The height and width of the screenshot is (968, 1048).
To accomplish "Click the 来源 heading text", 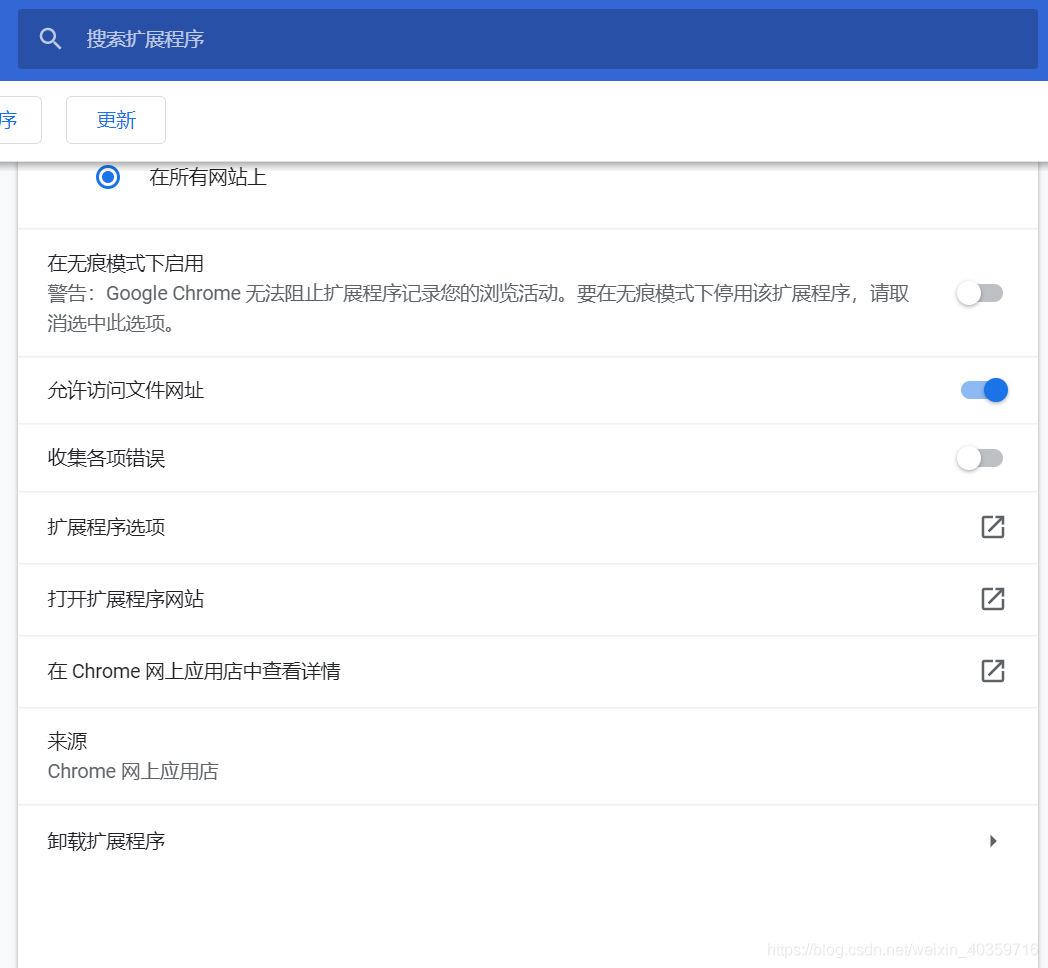I will [x=68, y=741].
